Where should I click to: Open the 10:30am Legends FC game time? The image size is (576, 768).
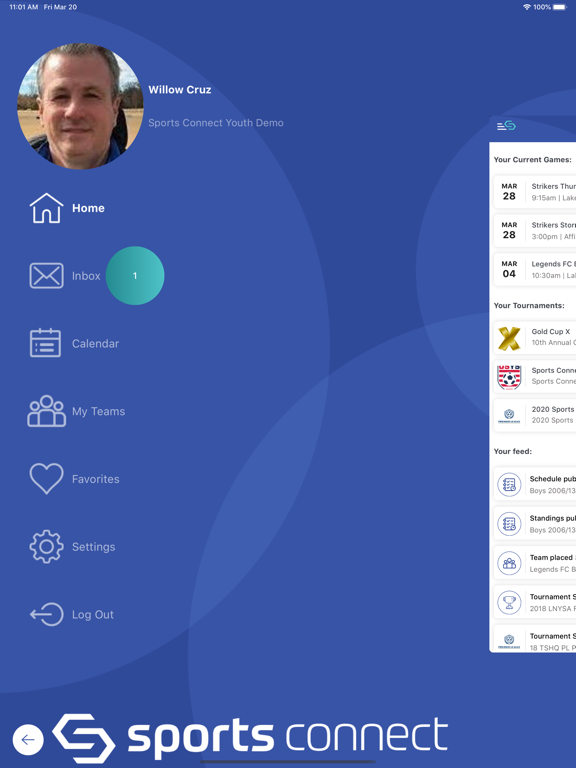(x=553, y=275)
